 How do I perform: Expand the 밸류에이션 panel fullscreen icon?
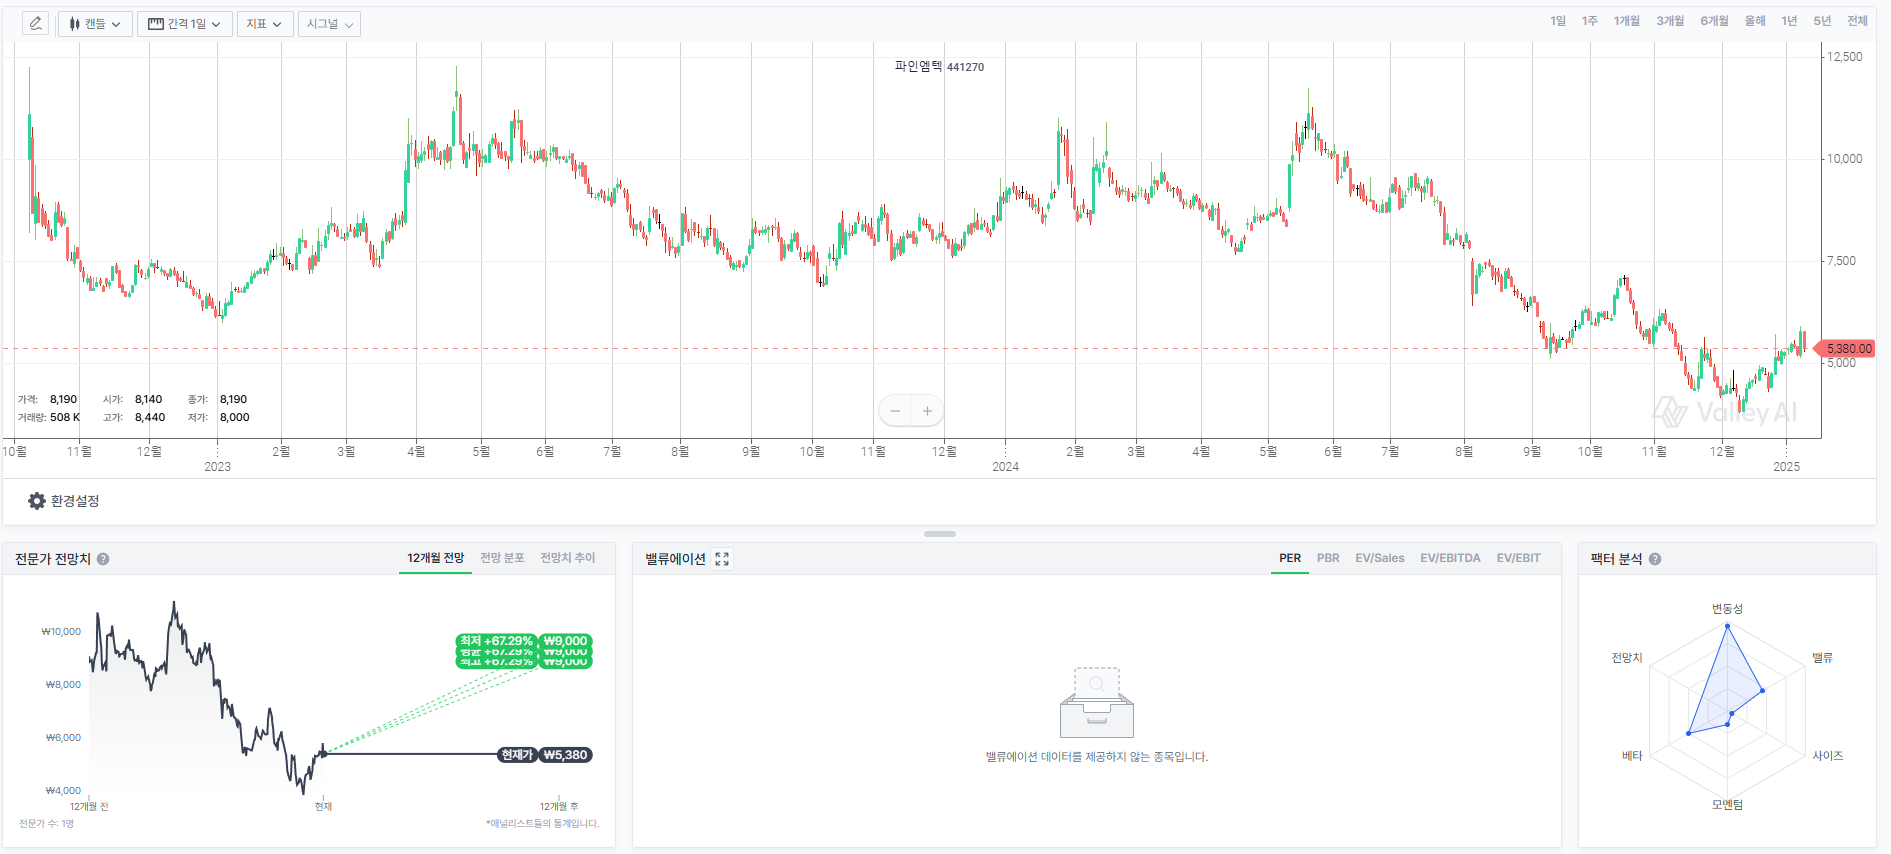tap(722, 559)
